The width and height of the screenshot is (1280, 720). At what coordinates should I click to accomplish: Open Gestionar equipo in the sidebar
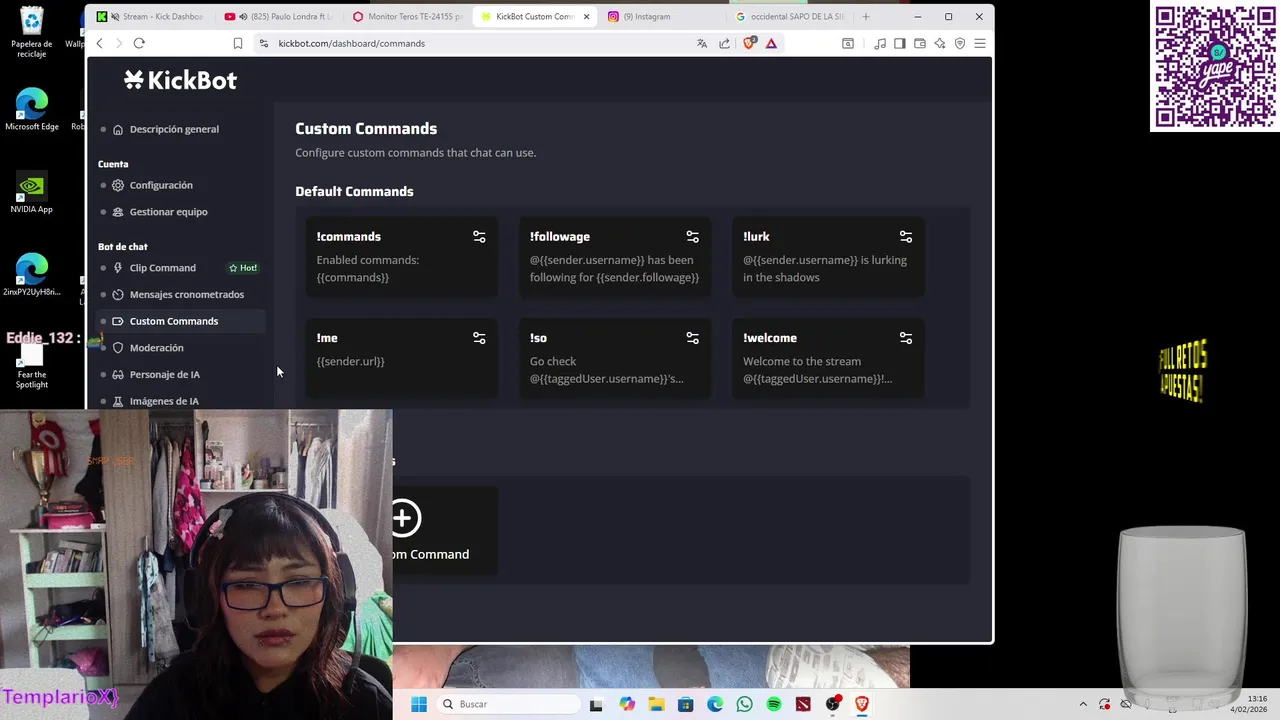[168, 212]
